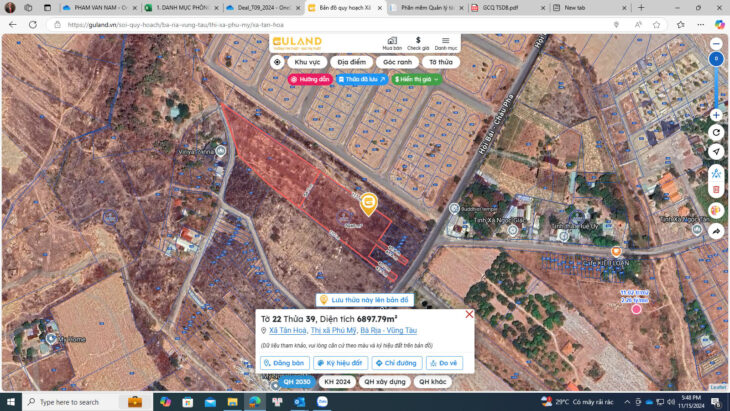
Task: Click the Chỉ đường directions button
Action: [x=397, y=363]
